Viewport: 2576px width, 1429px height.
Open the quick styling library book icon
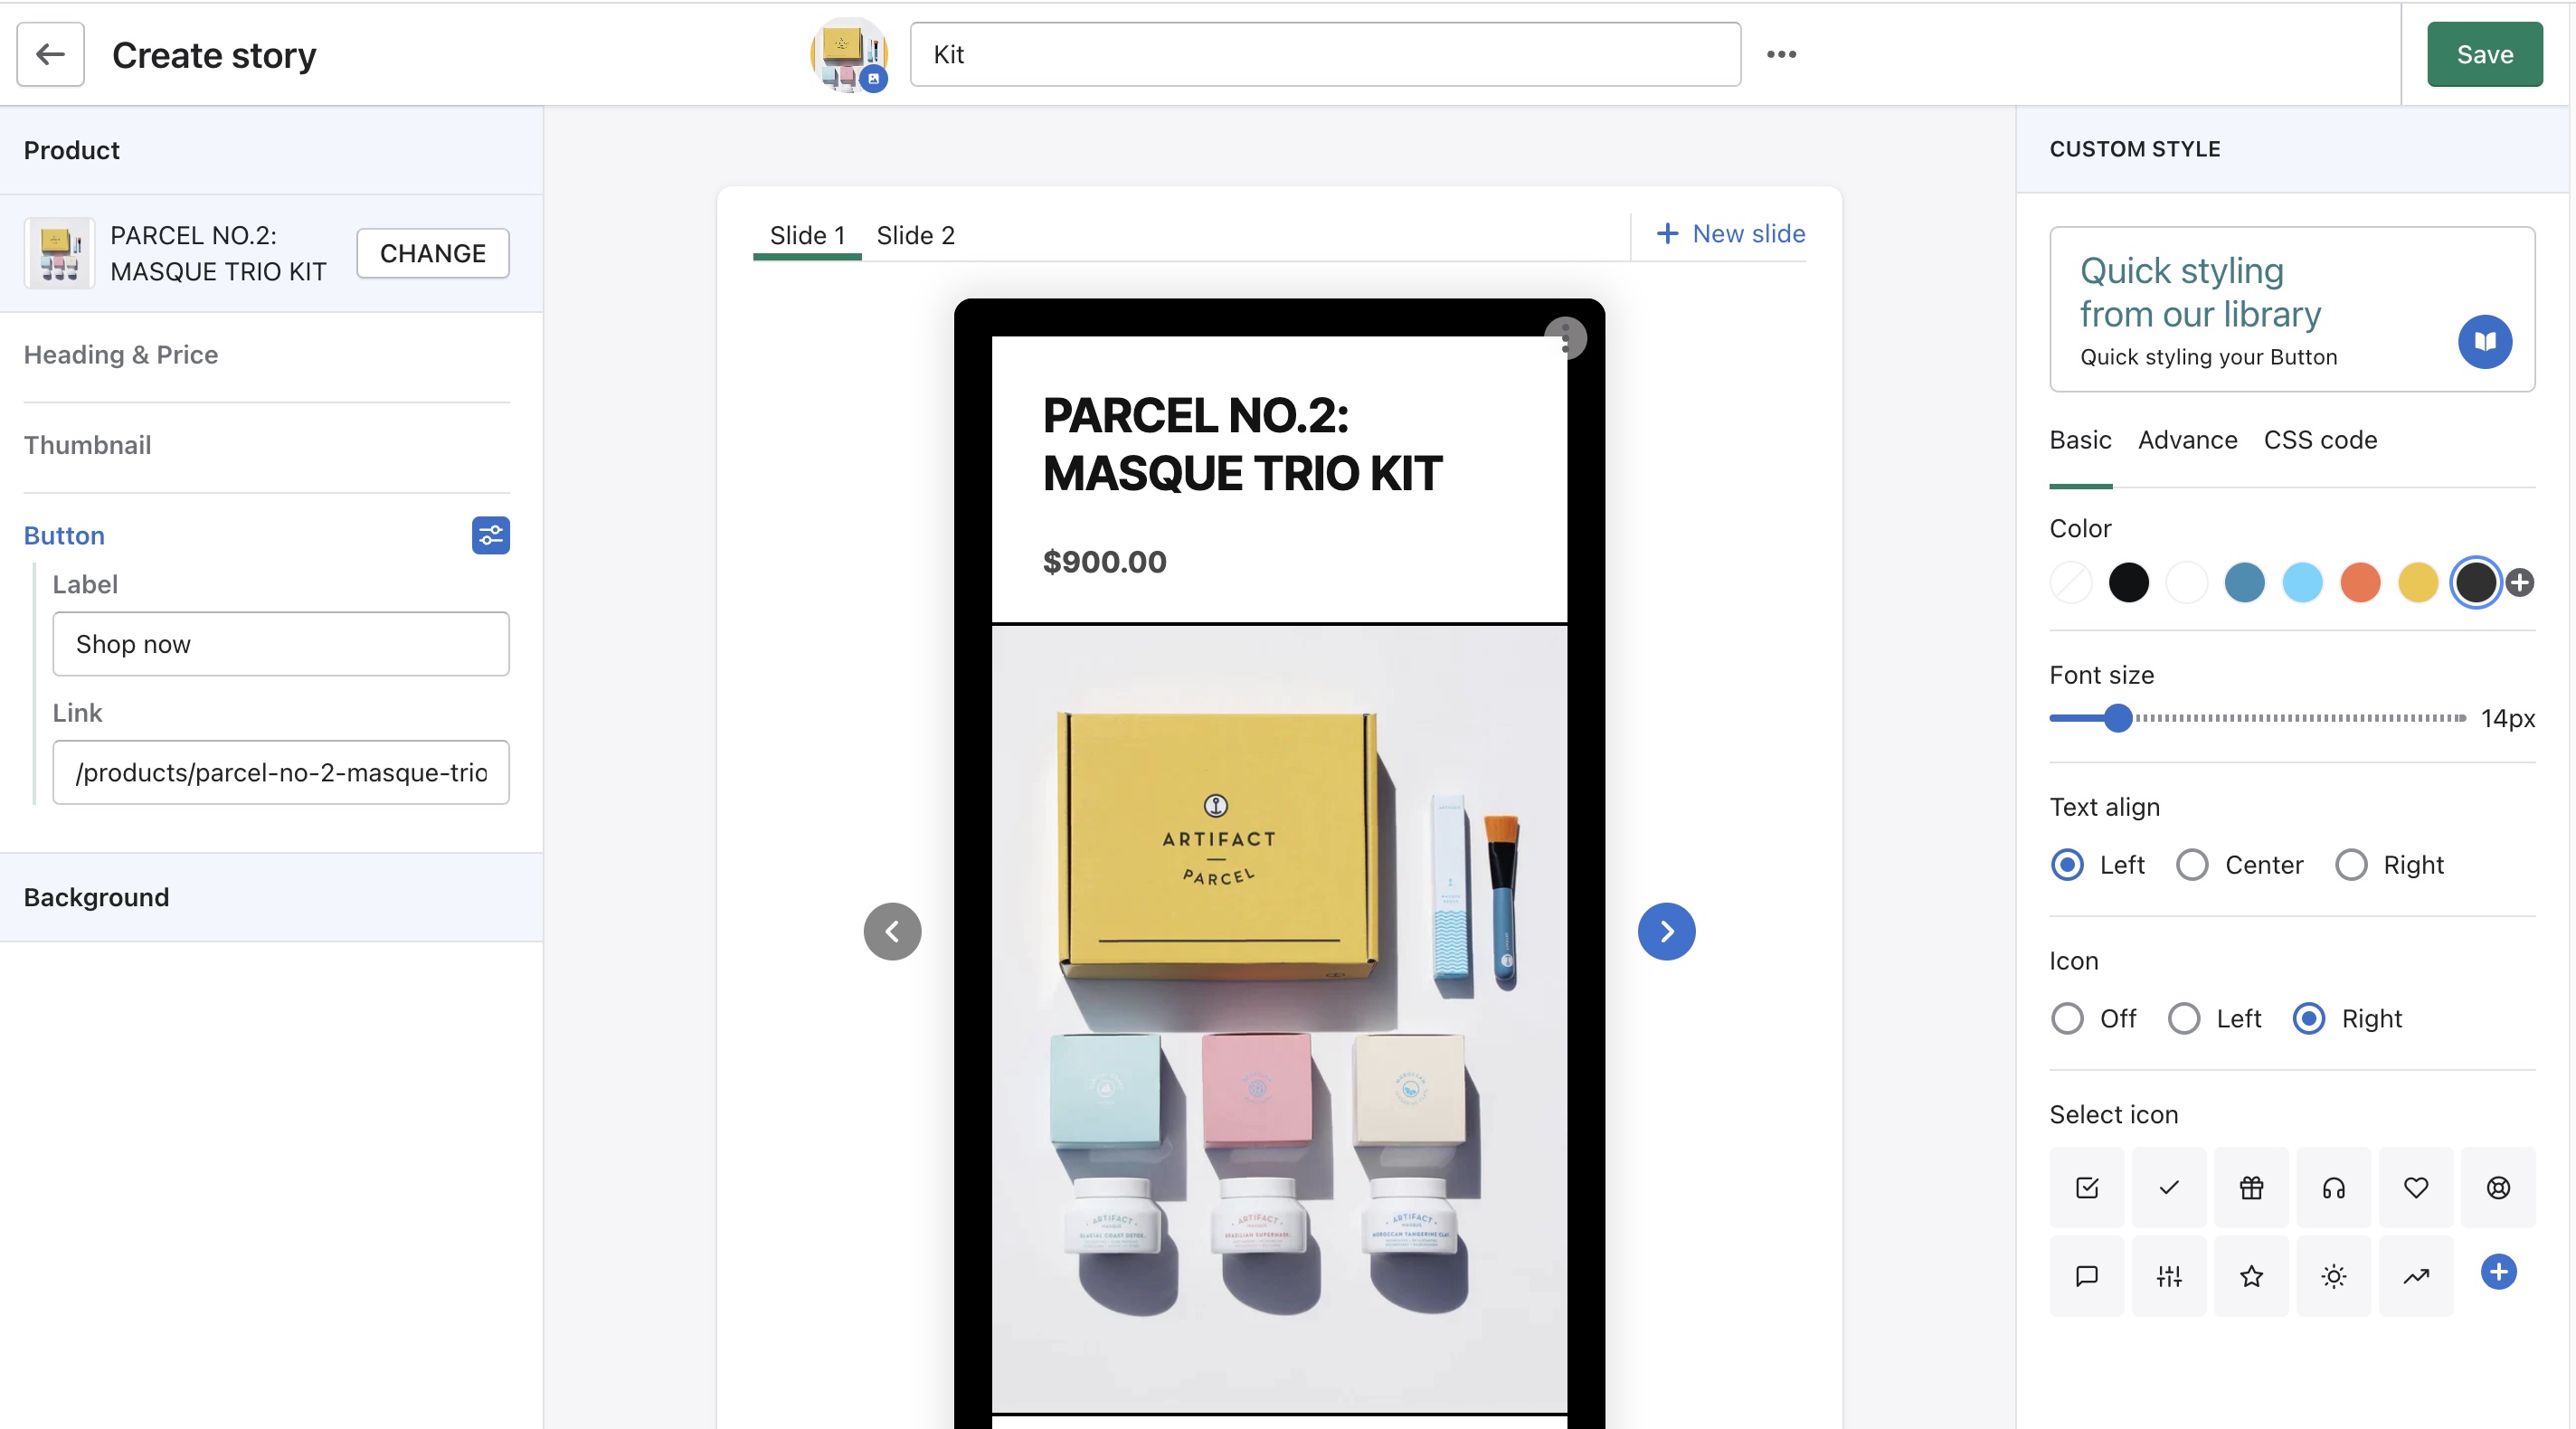coord(2484,342)
